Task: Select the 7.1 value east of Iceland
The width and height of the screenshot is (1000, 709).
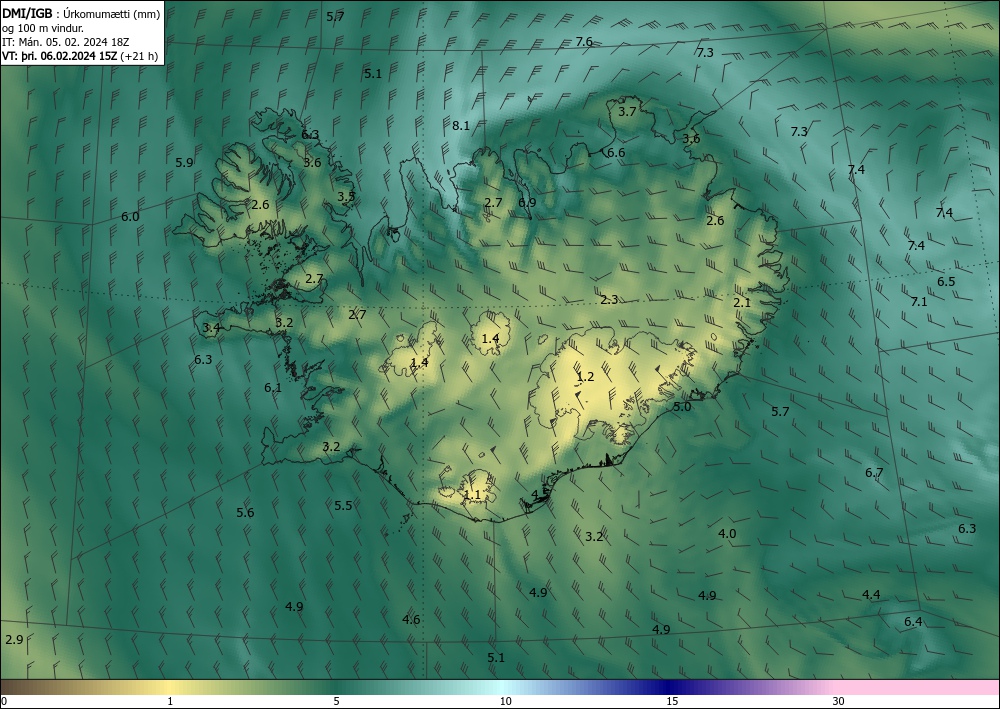Action: tap(919, 302)
